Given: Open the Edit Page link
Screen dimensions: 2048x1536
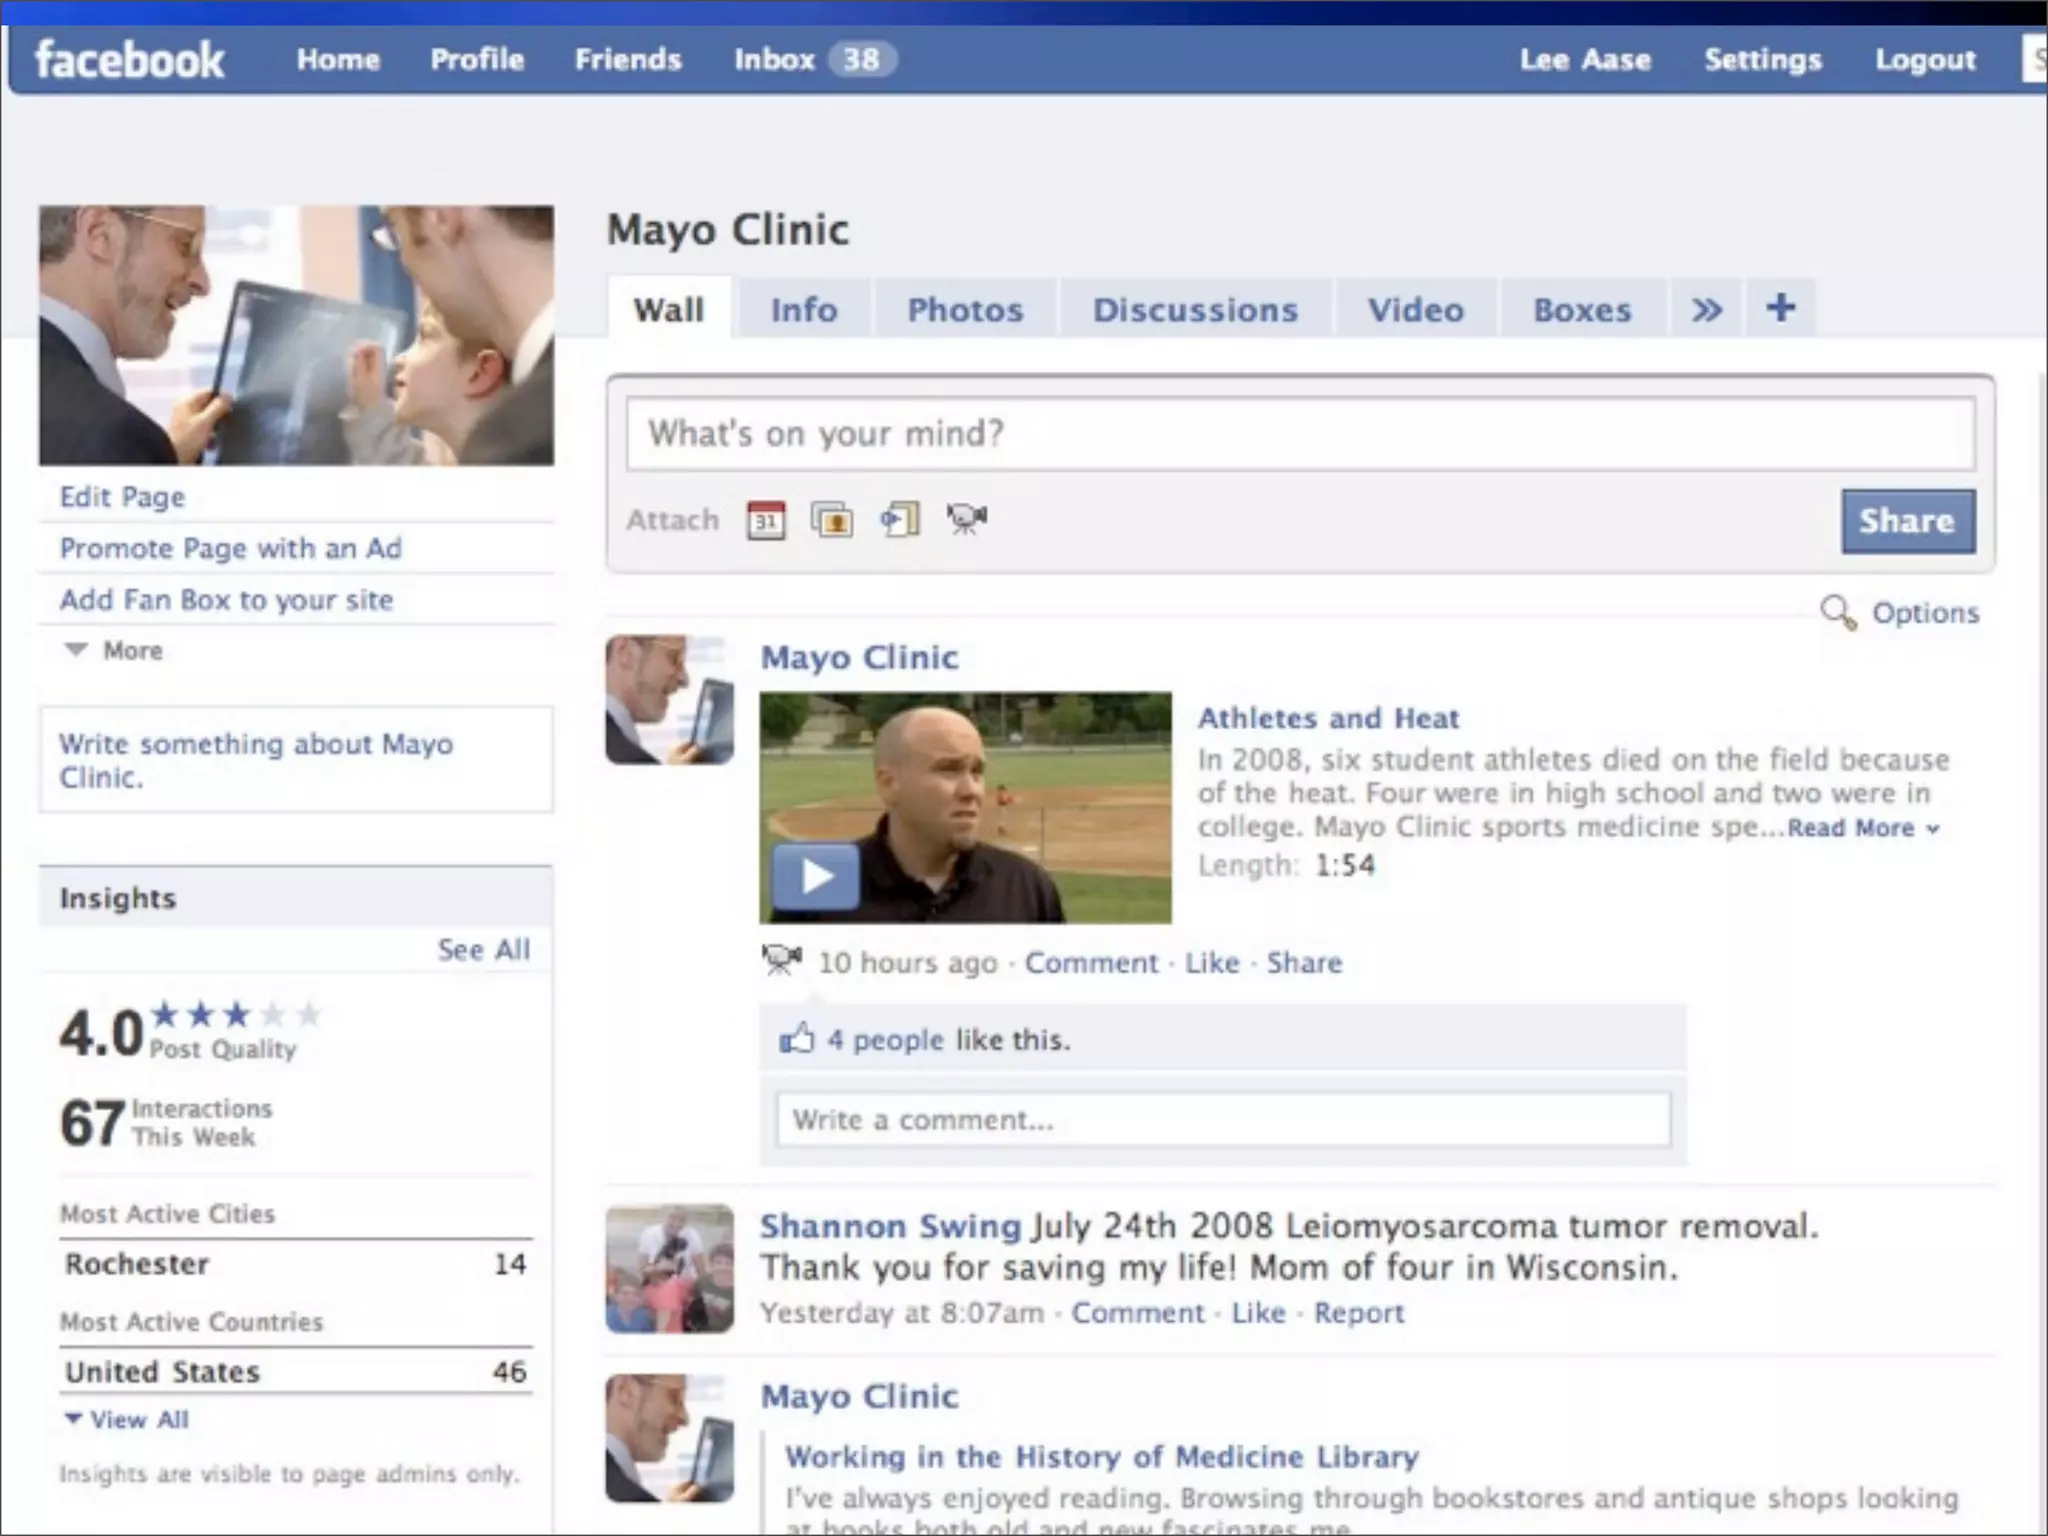Looking at the screenshot, I should (122, 497).
